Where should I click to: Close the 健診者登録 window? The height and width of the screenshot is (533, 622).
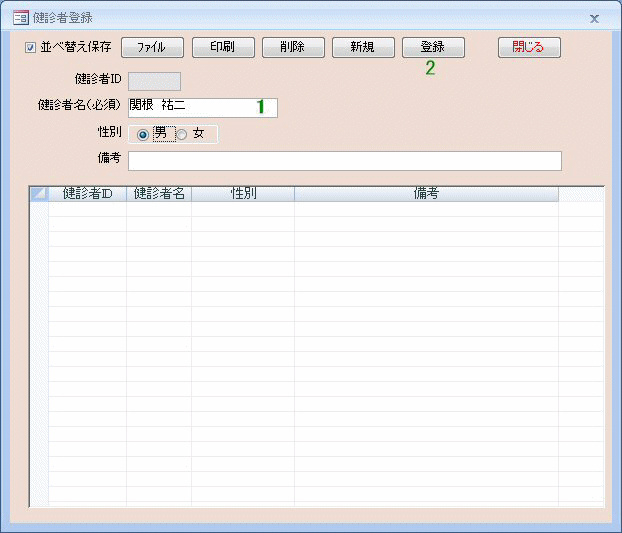pos(594,19)
